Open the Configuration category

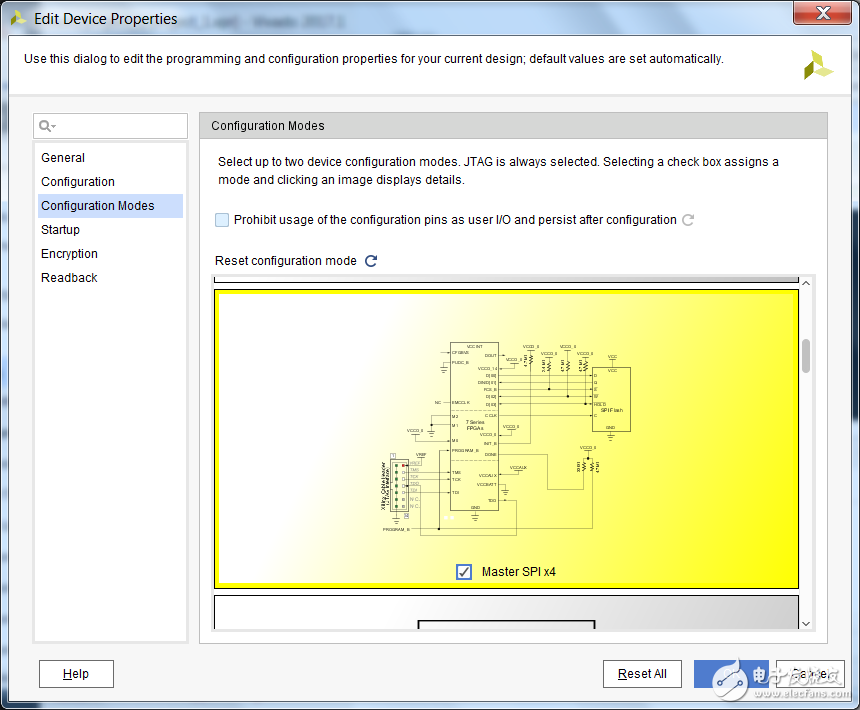(x=78, y=182)
